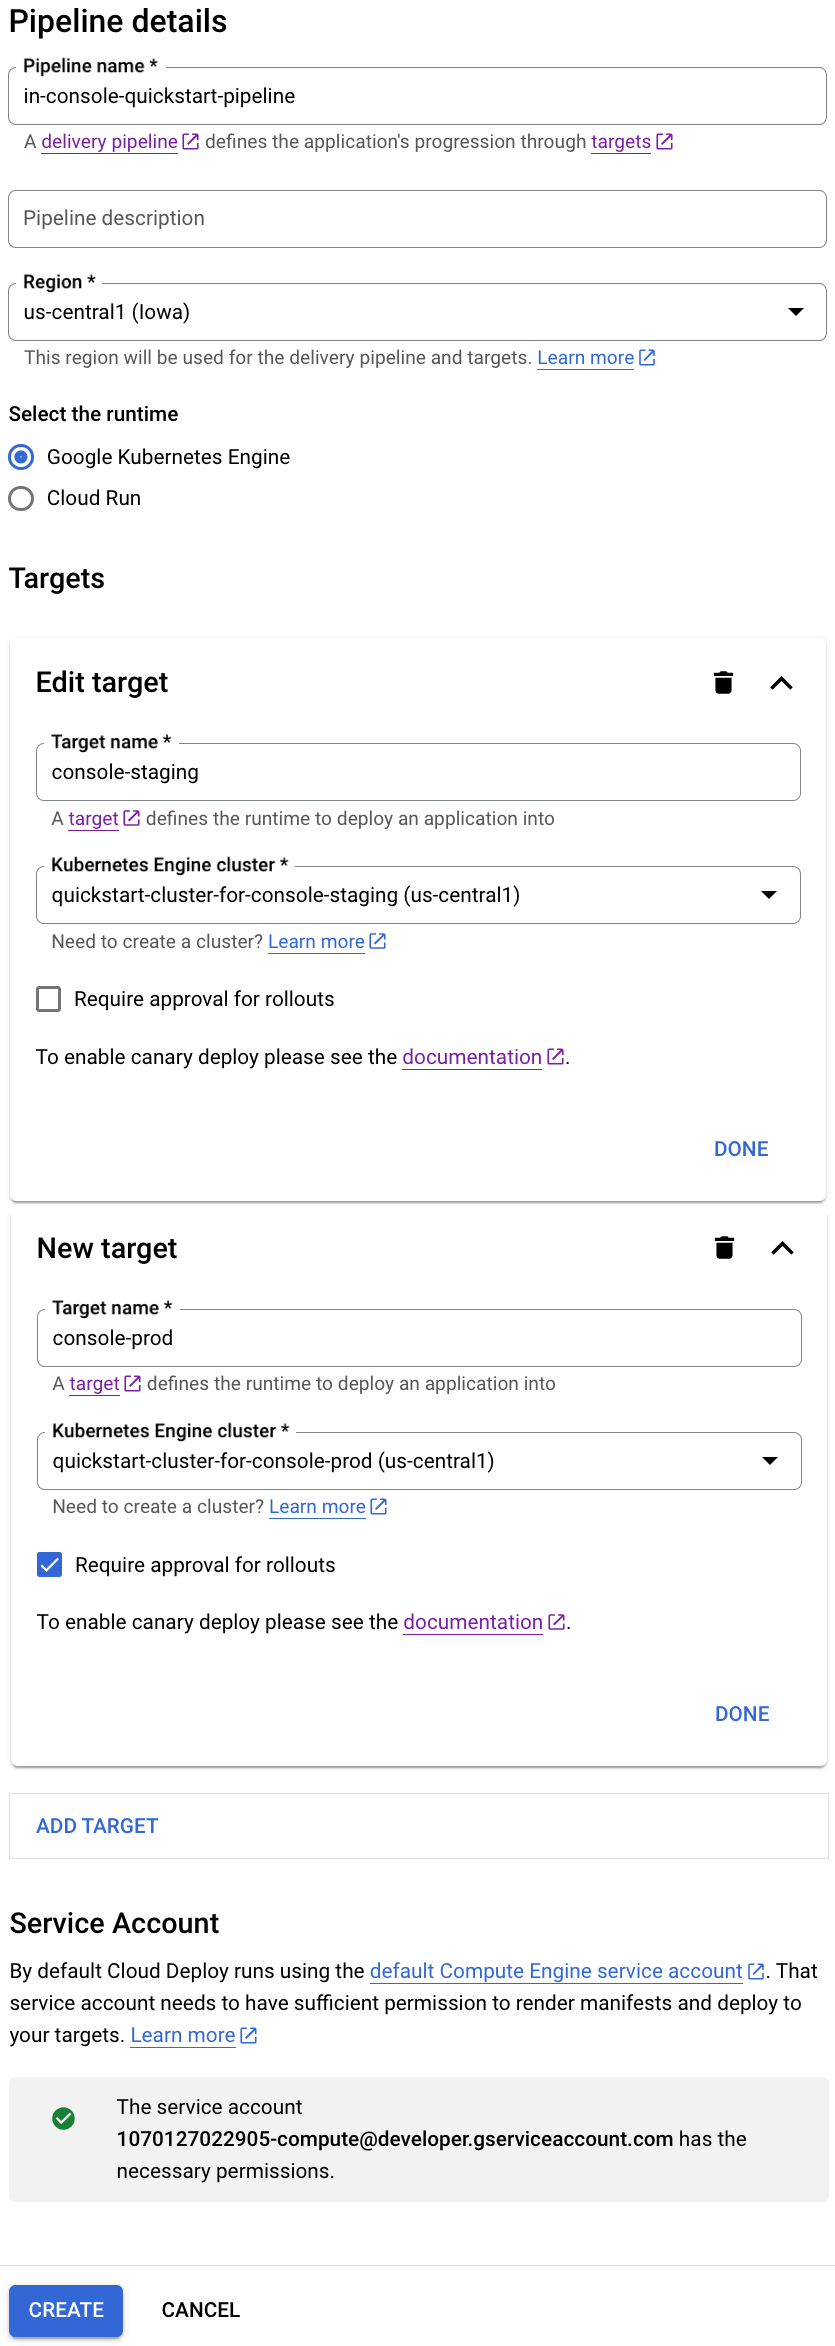
Task: Delete the console-prod New target
Action: tap(724, 1248)
